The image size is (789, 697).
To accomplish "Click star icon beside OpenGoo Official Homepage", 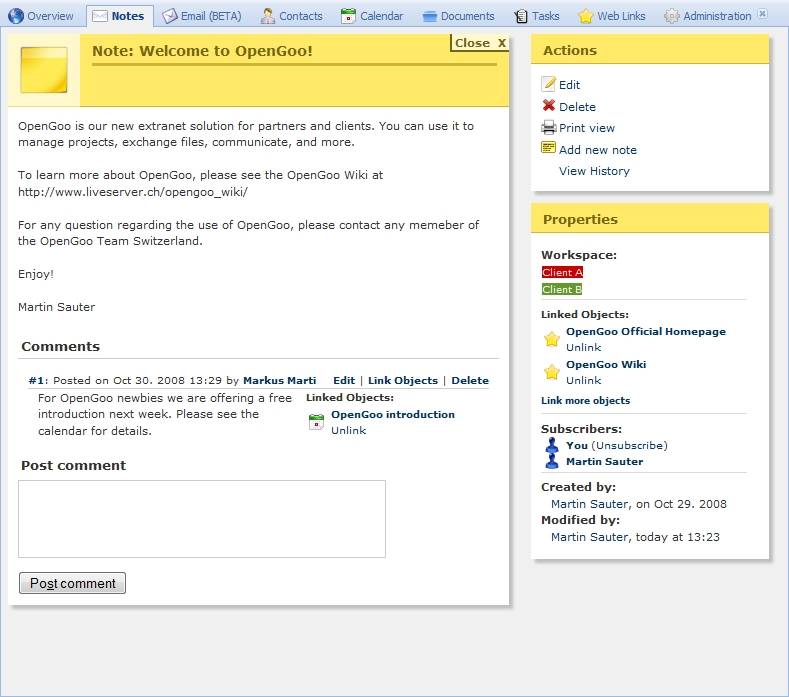I will (x=551, y=339).
